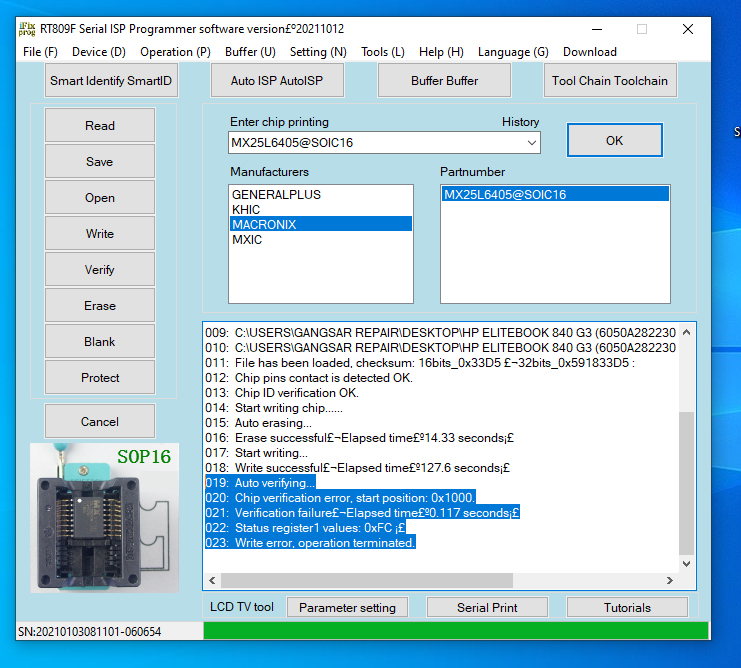The image size is (741, 668).
Task: Expand the chip printing history dropdown
Action: (530, 143)
